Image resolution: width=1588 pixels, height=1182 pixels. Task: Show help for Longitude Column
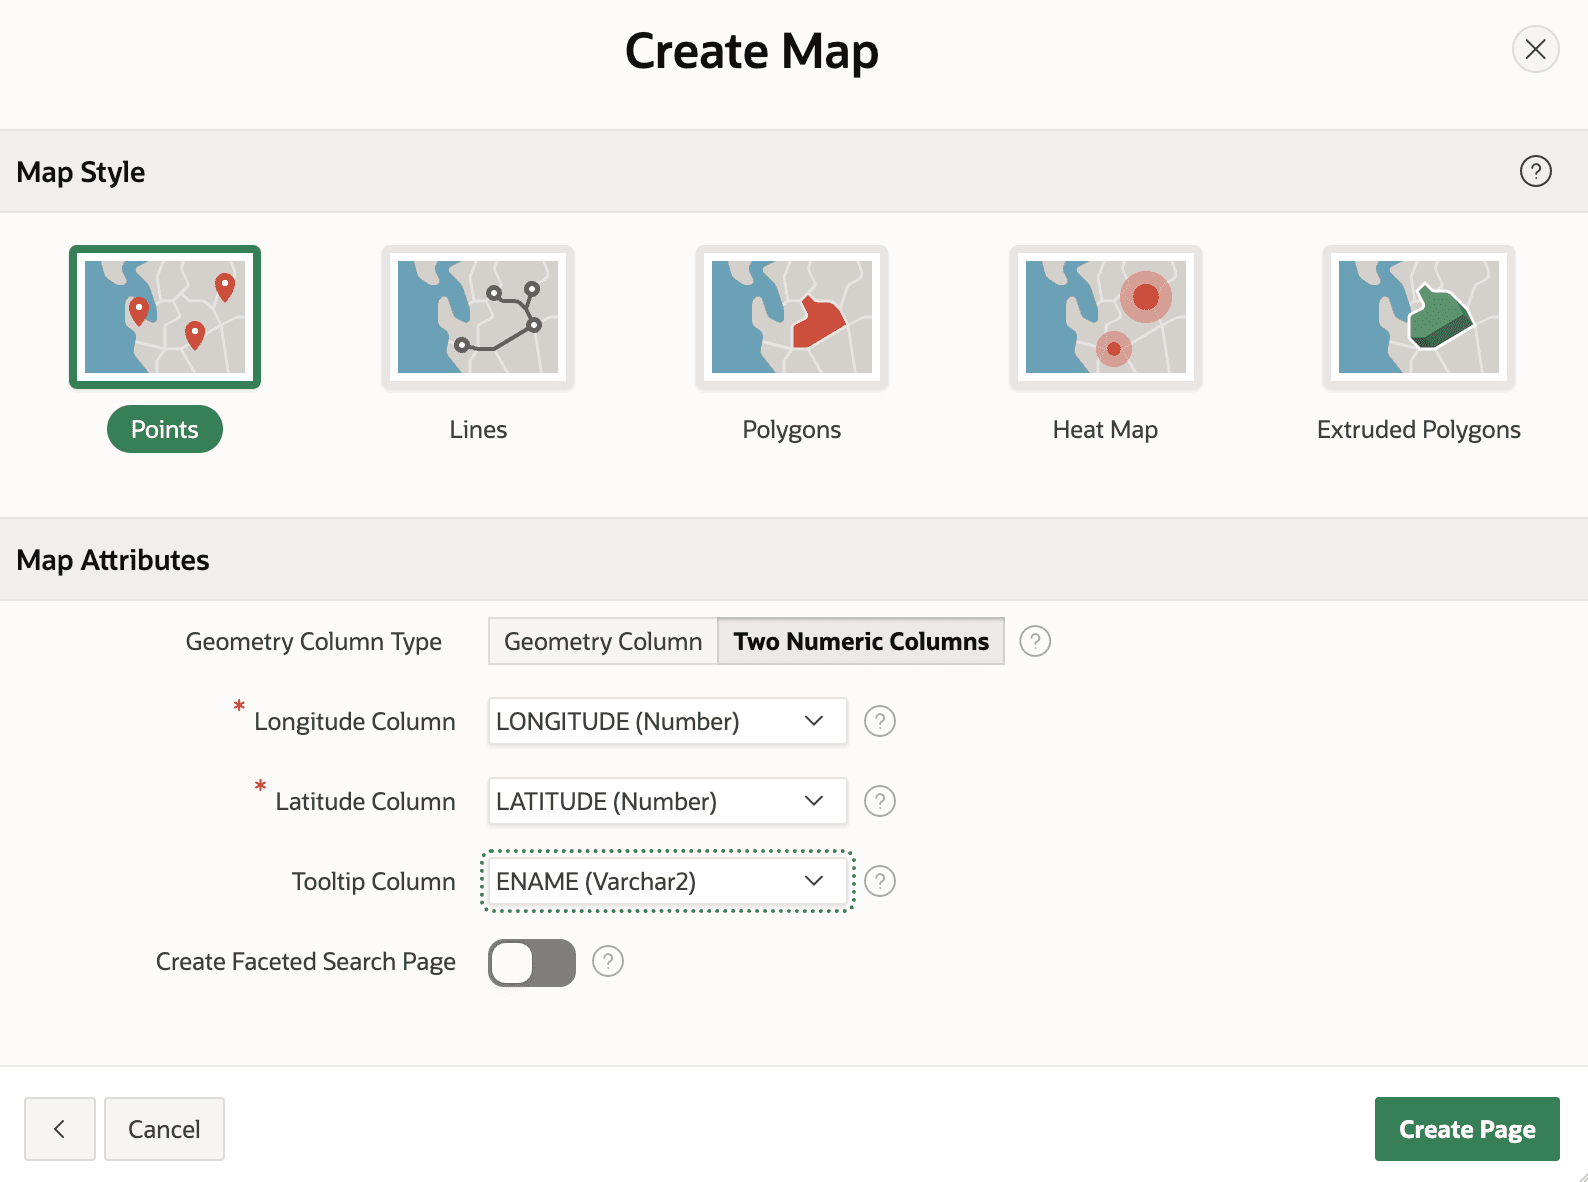pos(880,721)
